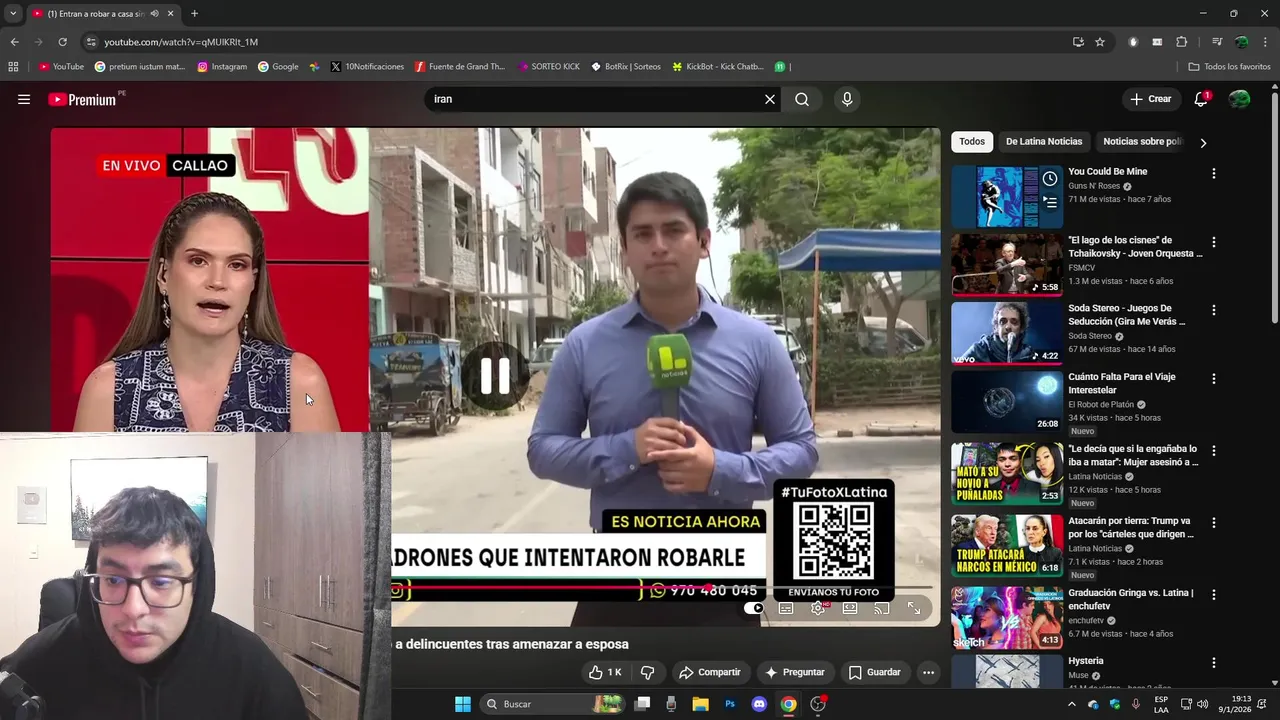This screenshot has height=720, width=1280.
Task: Select the Noticias sobre política chip
Action: 1142,142
